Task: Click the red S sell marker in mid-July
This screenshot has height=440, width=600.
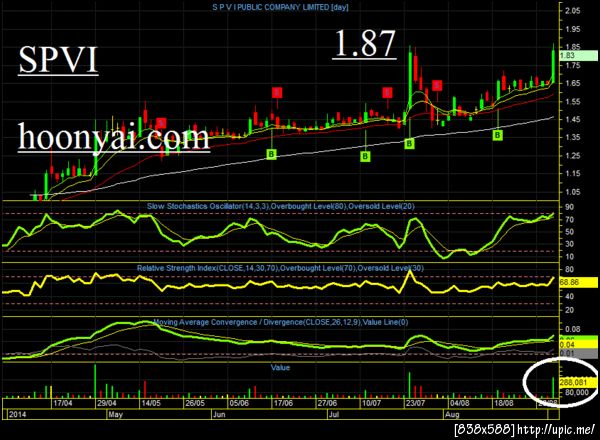Action: [x=387, y=92]
